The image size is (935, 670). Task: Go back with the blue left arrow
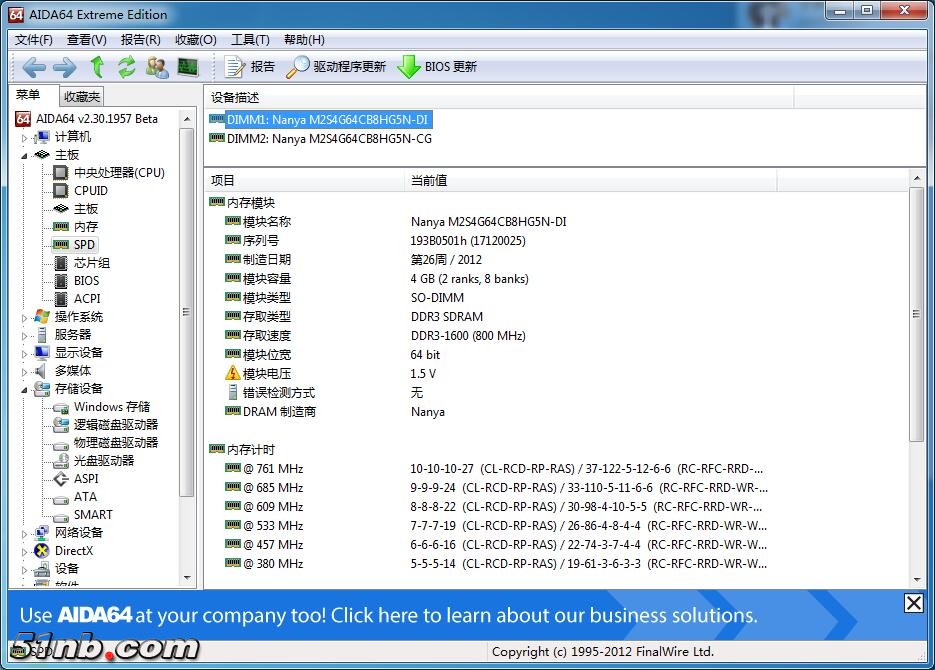click(x=34, y=67)
